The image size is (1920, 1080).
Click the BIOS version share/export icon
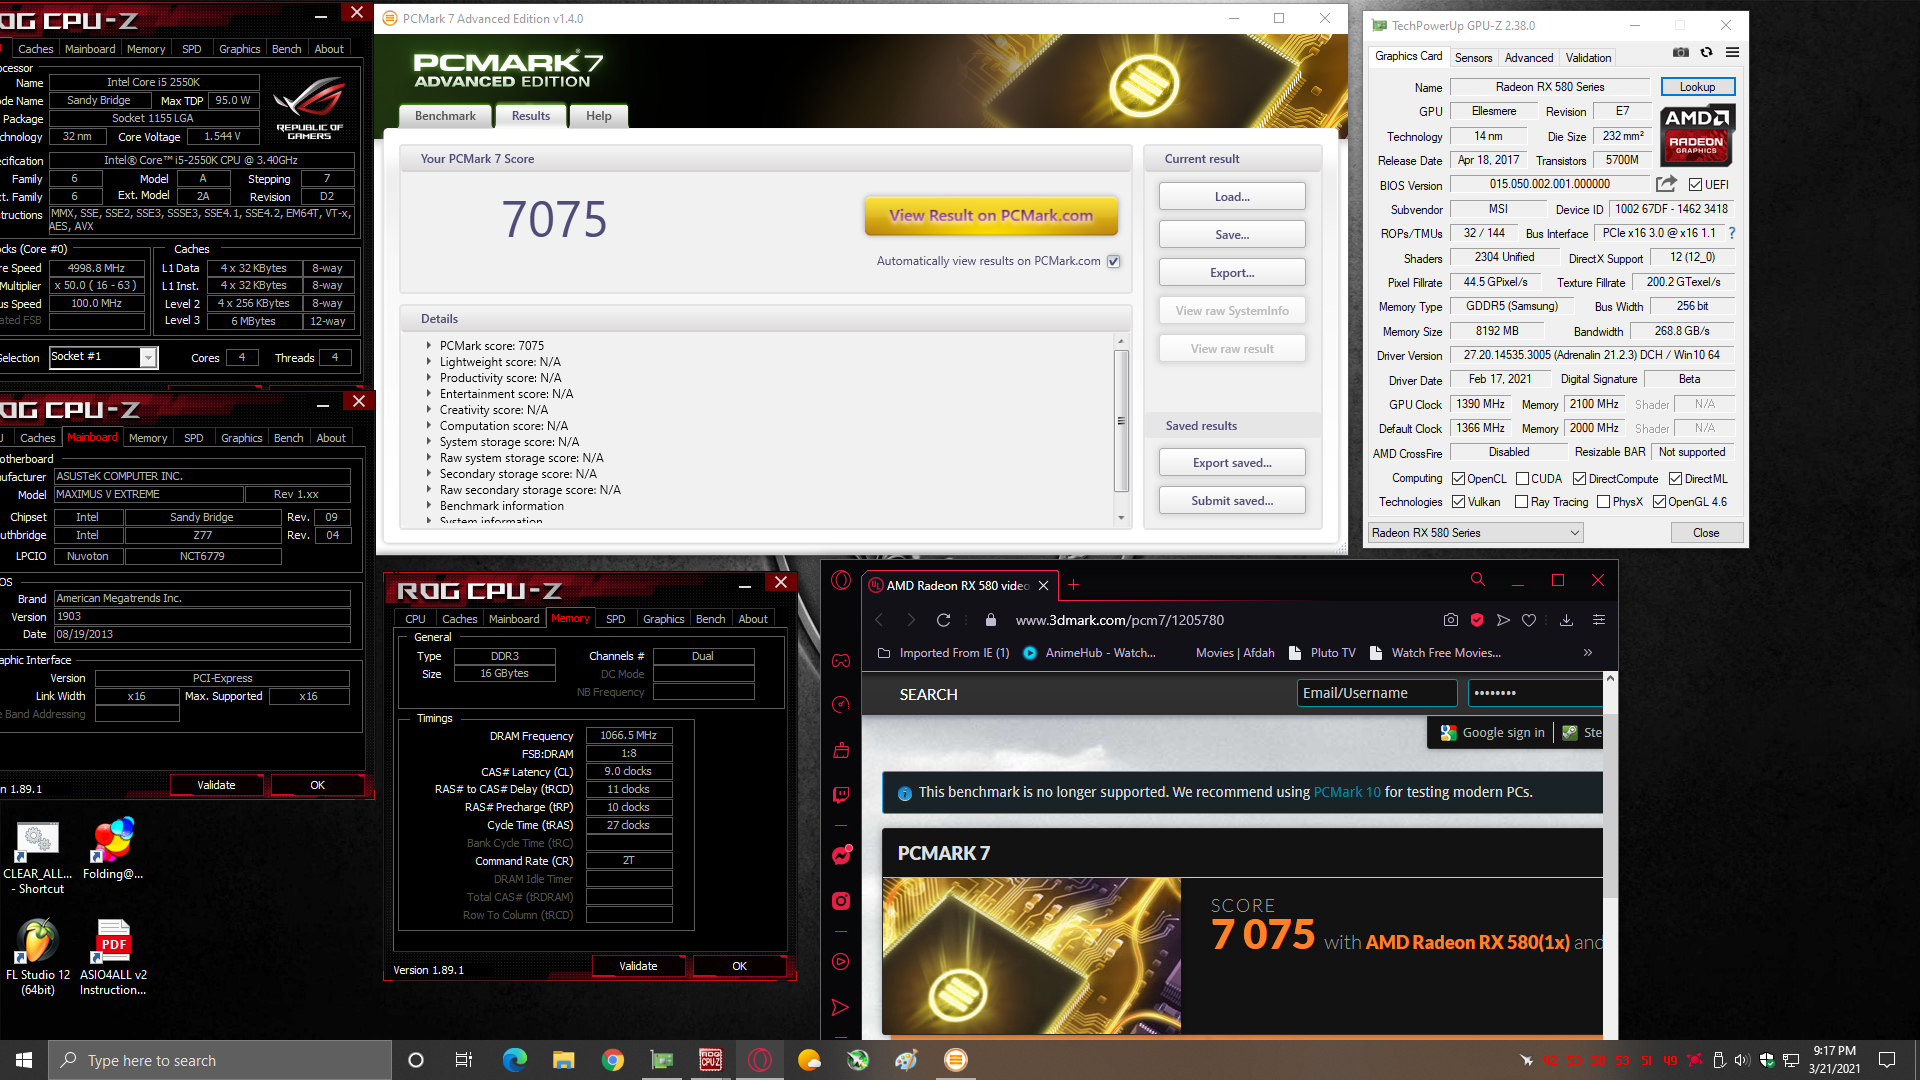point(1666,184)
